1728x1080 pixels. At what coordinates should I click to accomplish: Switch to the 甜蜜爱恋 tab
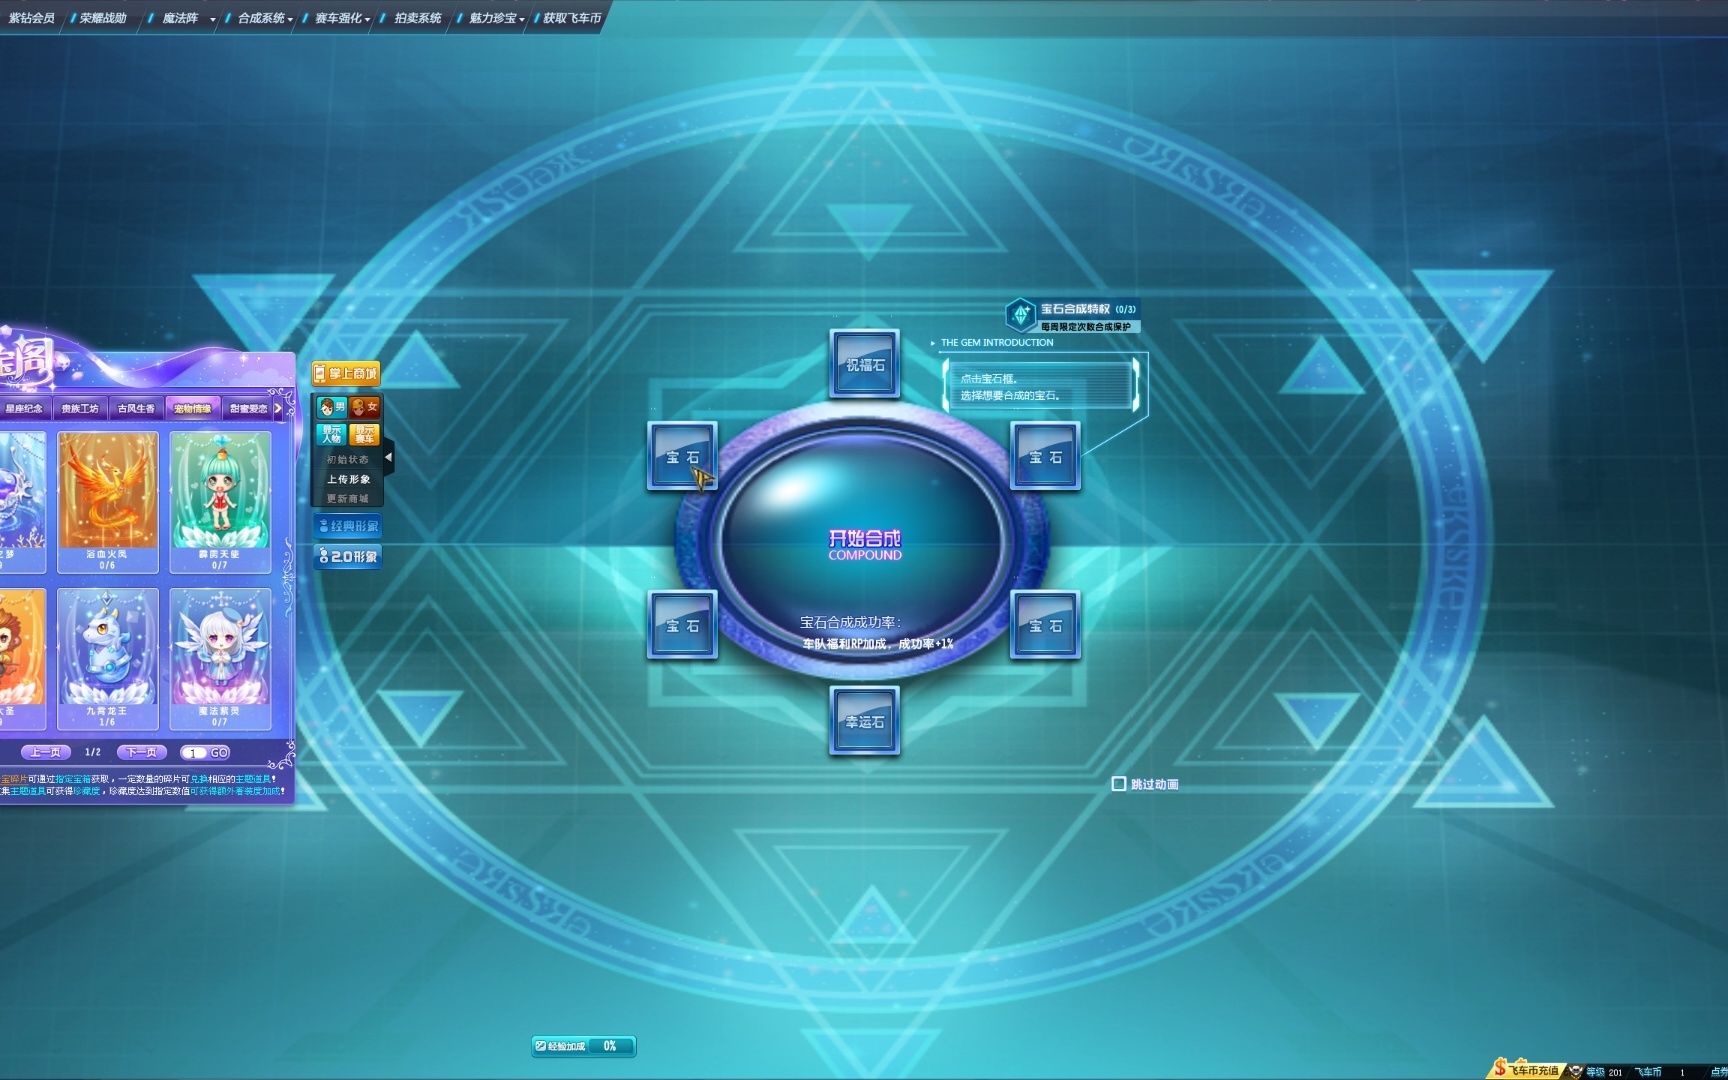pos(248,408)
